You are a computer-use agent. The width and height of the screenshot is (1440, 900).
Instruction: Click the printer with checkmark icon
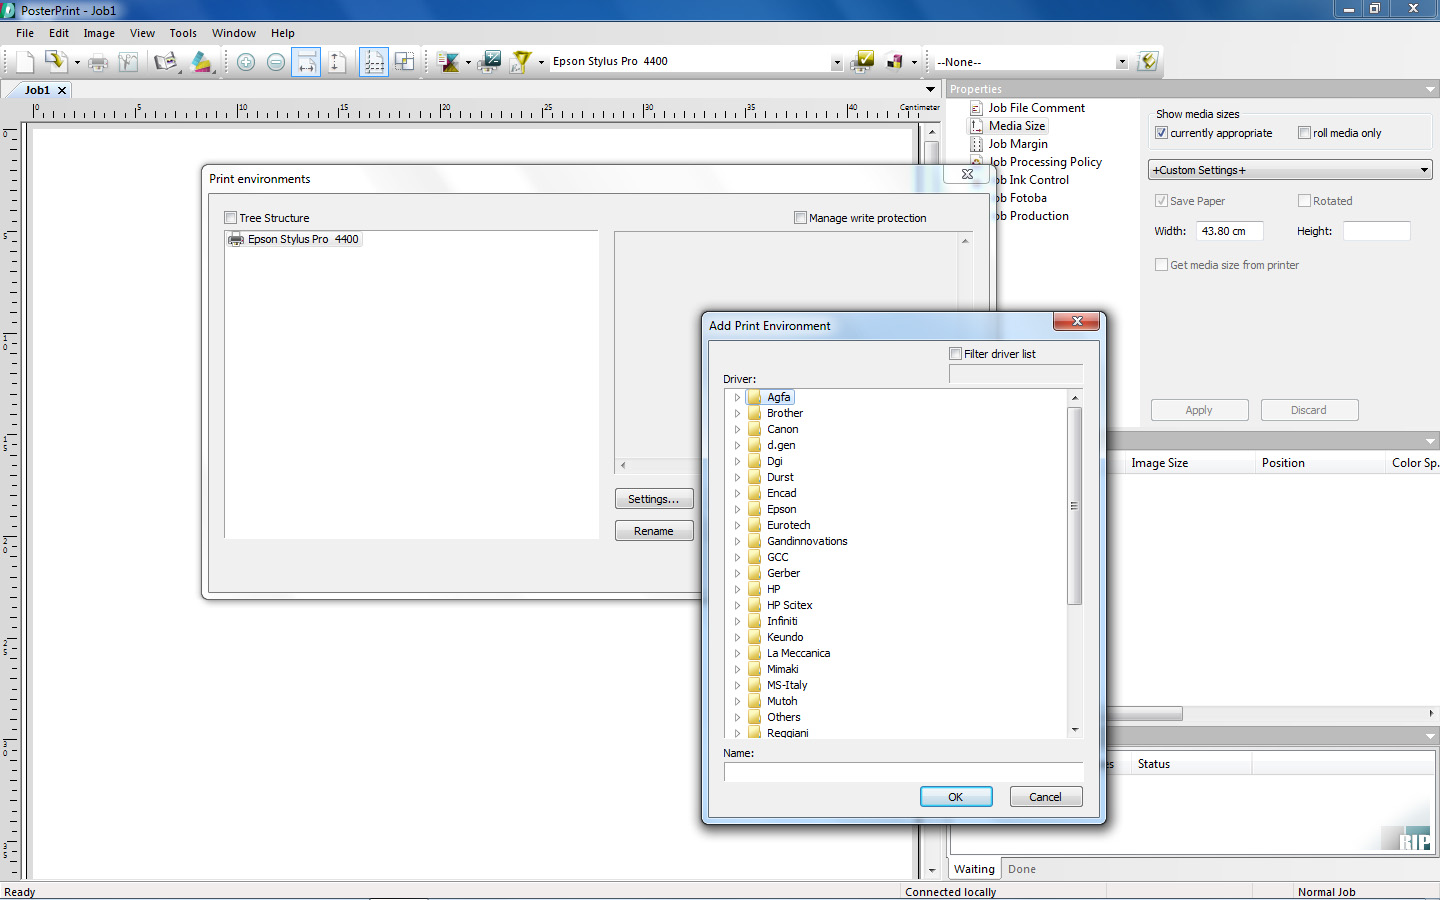(862, 62)
